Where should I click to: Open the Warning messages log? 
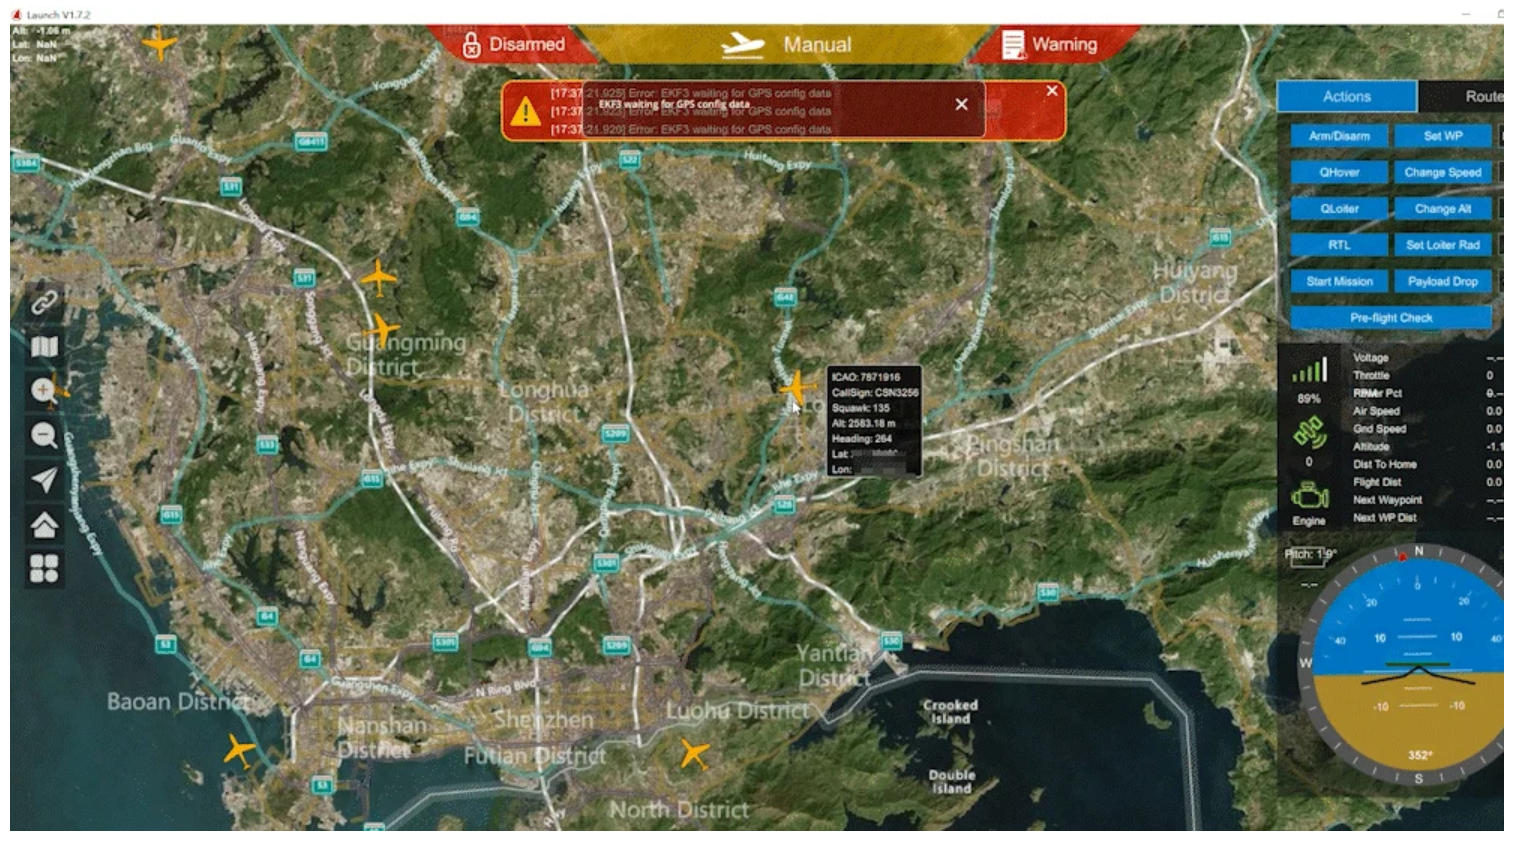coord(1050,45)
